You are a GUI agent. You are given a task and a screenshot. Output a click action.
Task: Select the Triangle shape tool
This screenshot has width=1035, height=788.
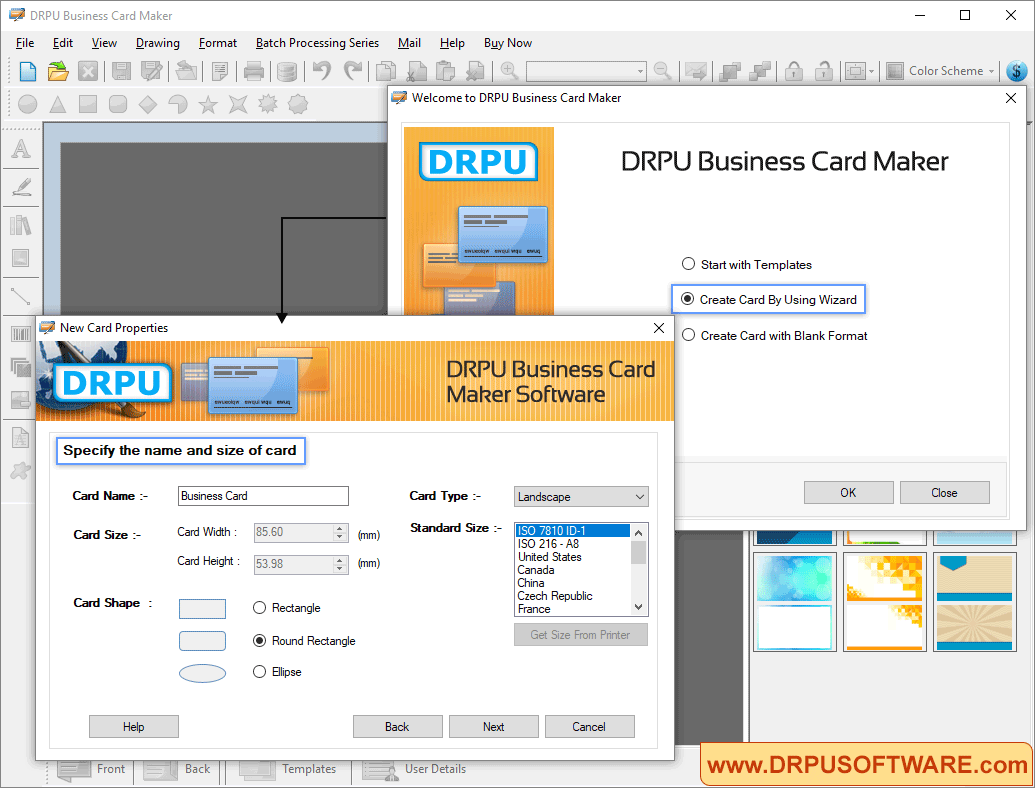tap(58, 104)
